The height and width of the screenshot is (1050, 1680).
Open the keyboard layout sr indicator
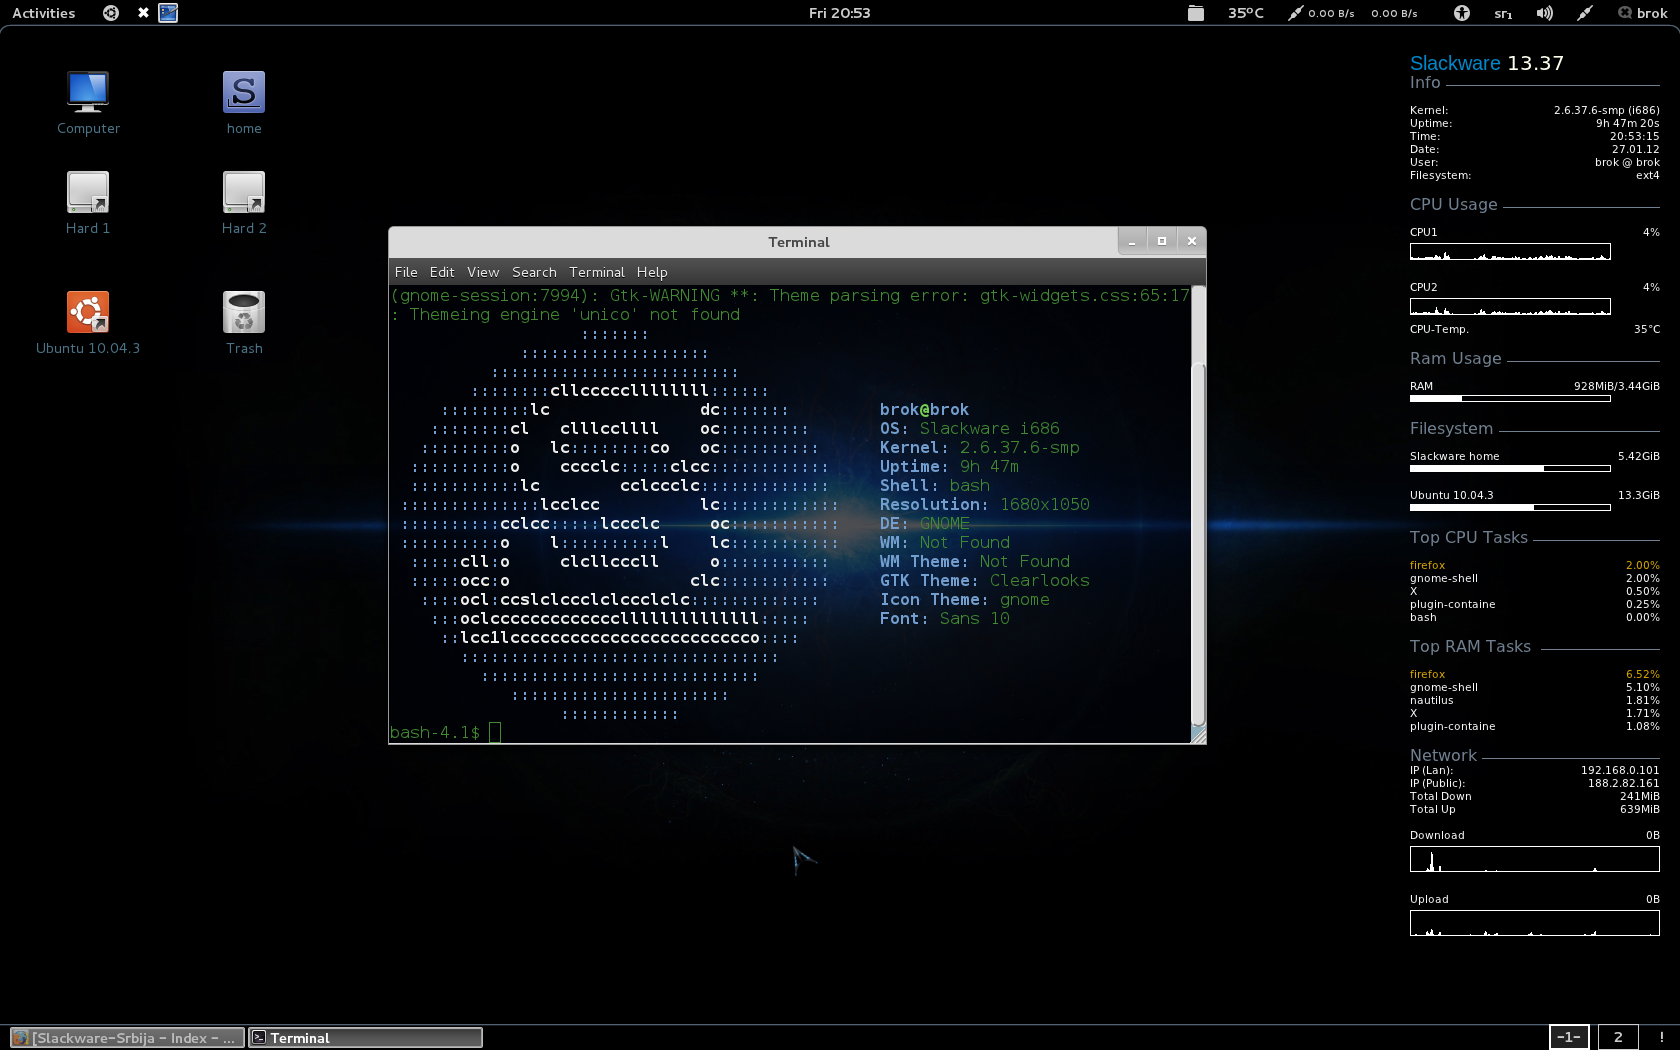click(1503, 13)
